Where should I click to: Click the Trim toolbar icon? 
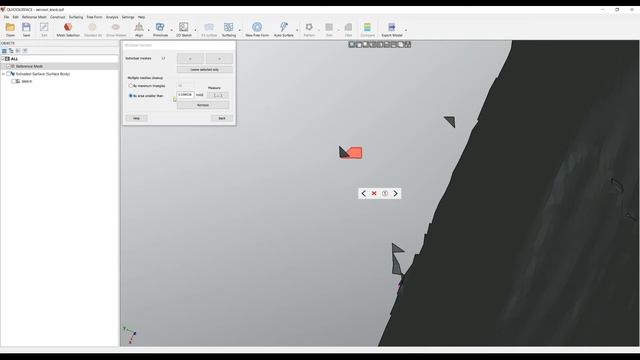tap(329, 27)
